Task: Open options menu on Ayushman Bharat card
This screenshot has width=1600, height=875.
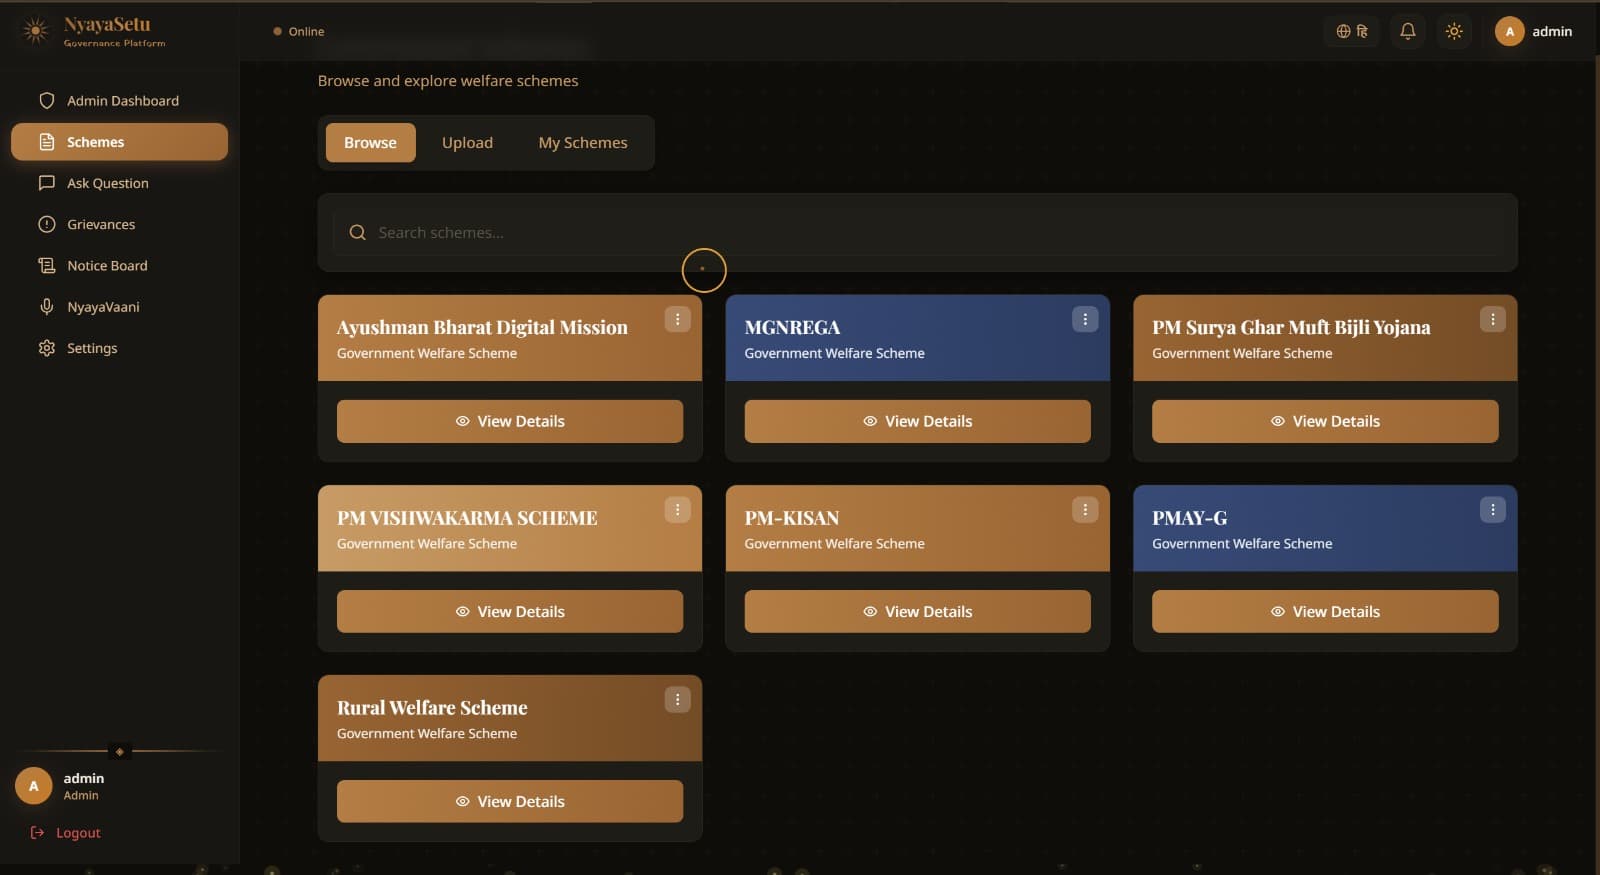Action: pyautogui.click(x=677, y=319)
